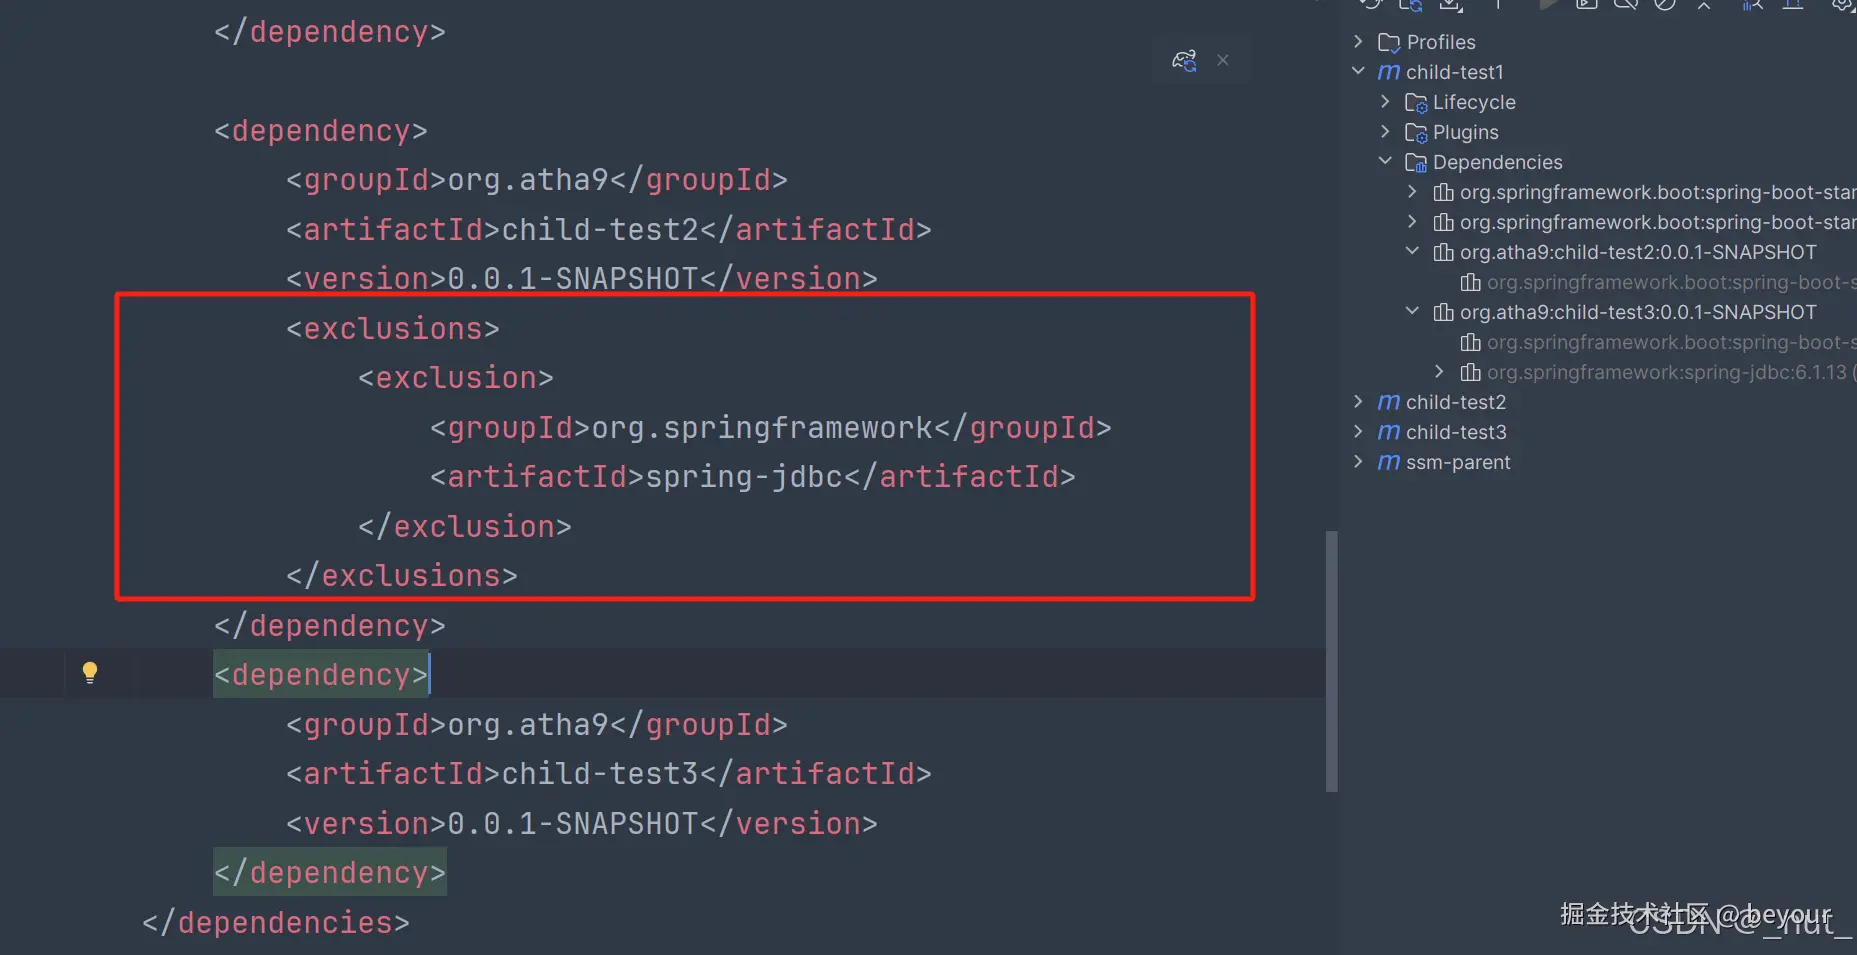Select the Dependencies row label
The height and width of the screenshot is (955, 1857).
(x=1498, y=162)
